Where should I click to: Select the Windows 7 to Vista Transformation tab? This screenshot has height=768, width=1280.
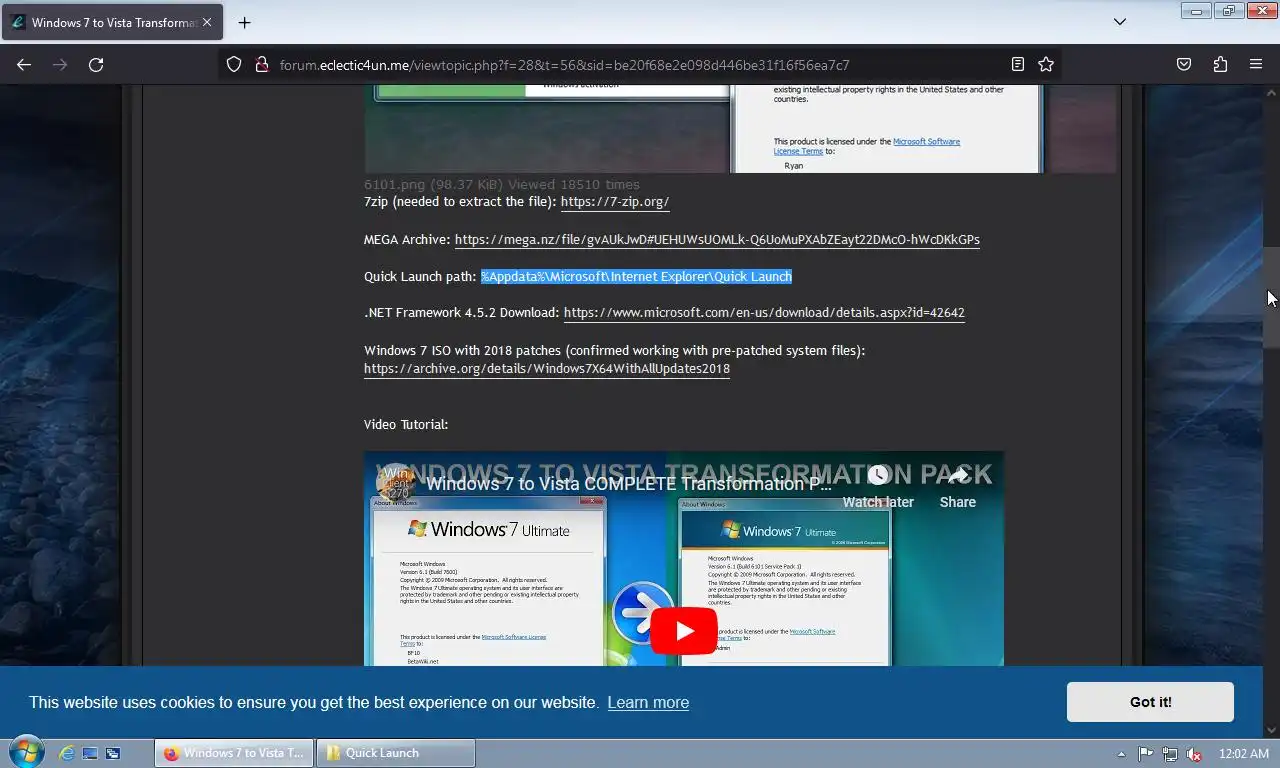click(x=112, y=22)
